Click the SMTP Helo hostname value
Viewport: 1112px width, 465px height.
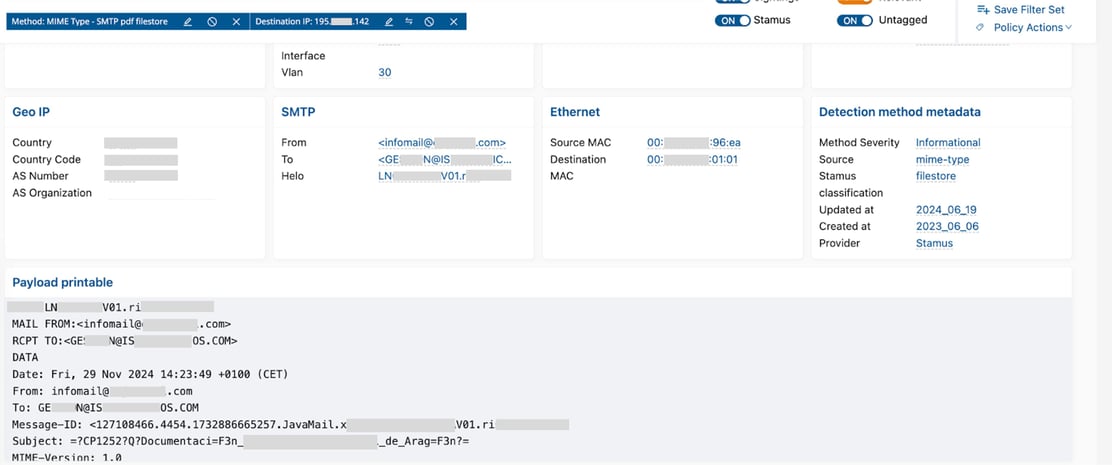[445, 176]
